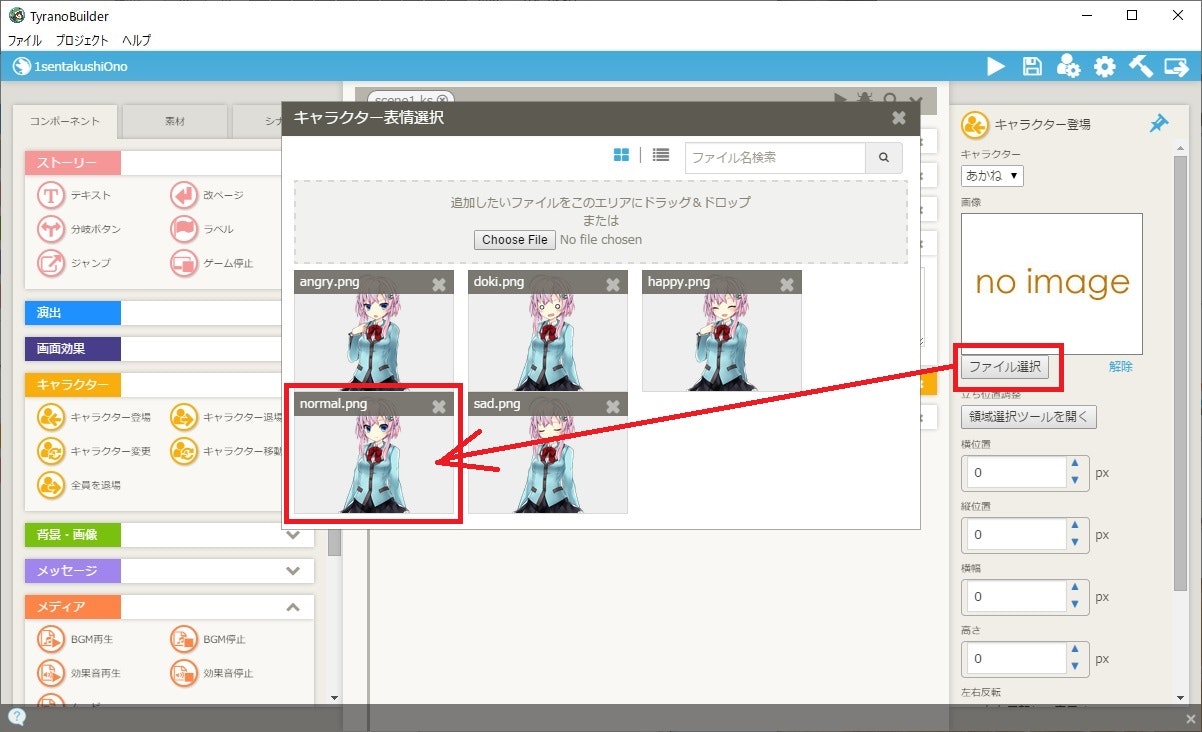Click the preview play icon in top bar
Viewport: 1202px width, 732px height.
[996, 66]
